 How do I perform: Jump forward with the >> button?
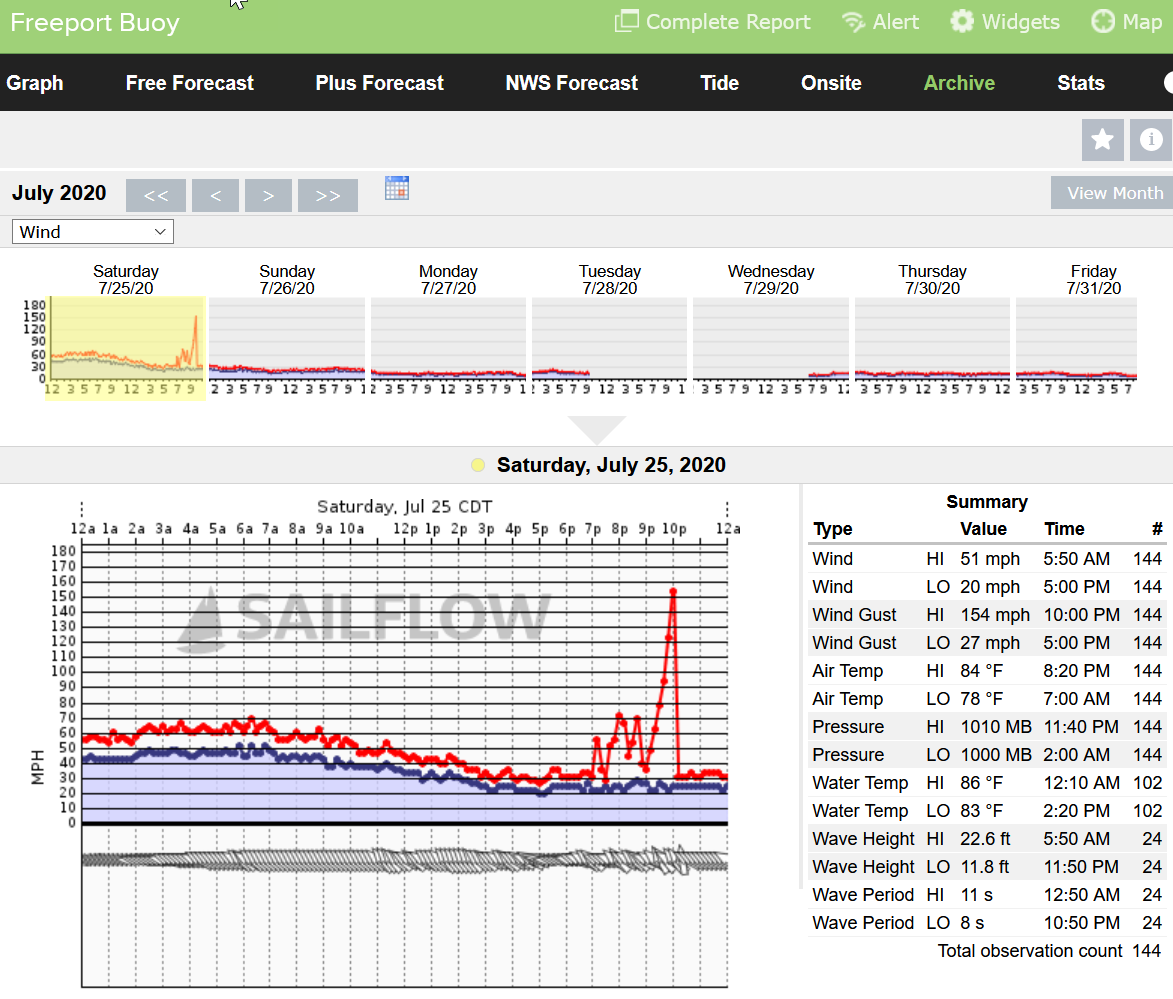coord(328,195)
